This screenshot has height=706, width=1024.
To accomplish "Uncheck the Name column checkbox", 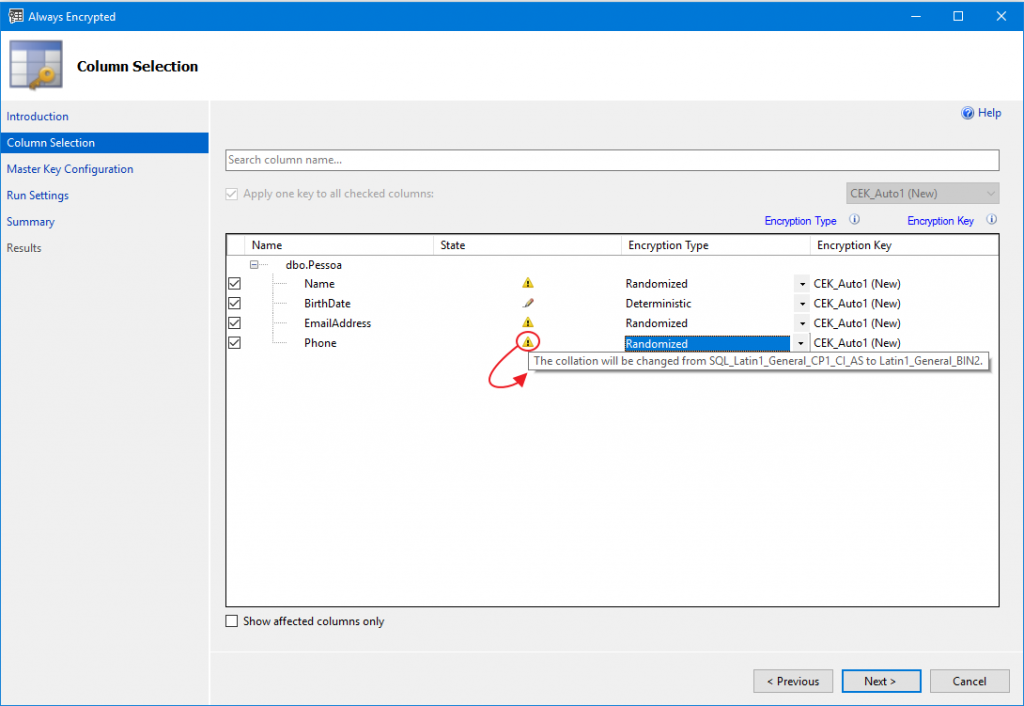I will click(233, 283).
